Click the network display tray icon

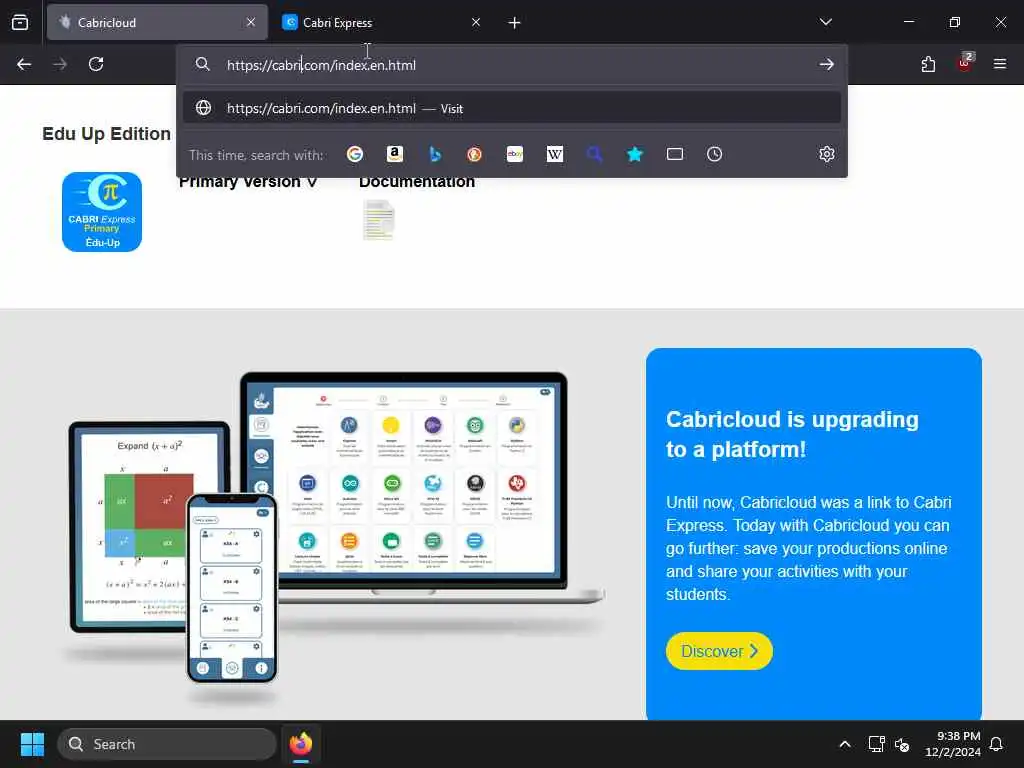876,744
